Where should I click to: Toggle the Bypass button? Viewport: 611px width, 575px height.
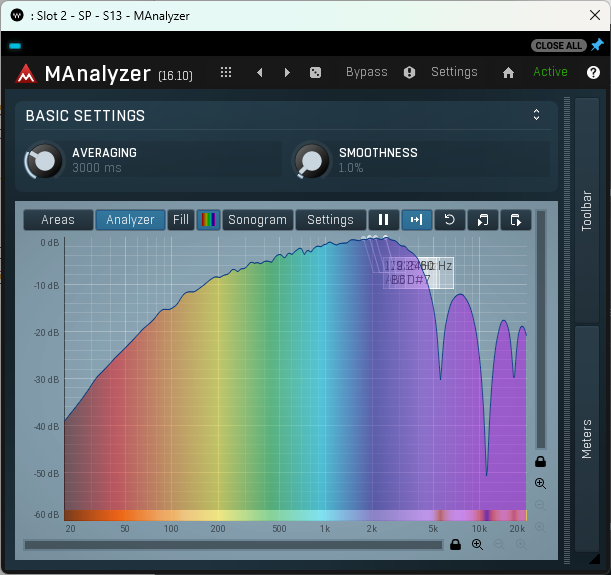pos(367,72)
